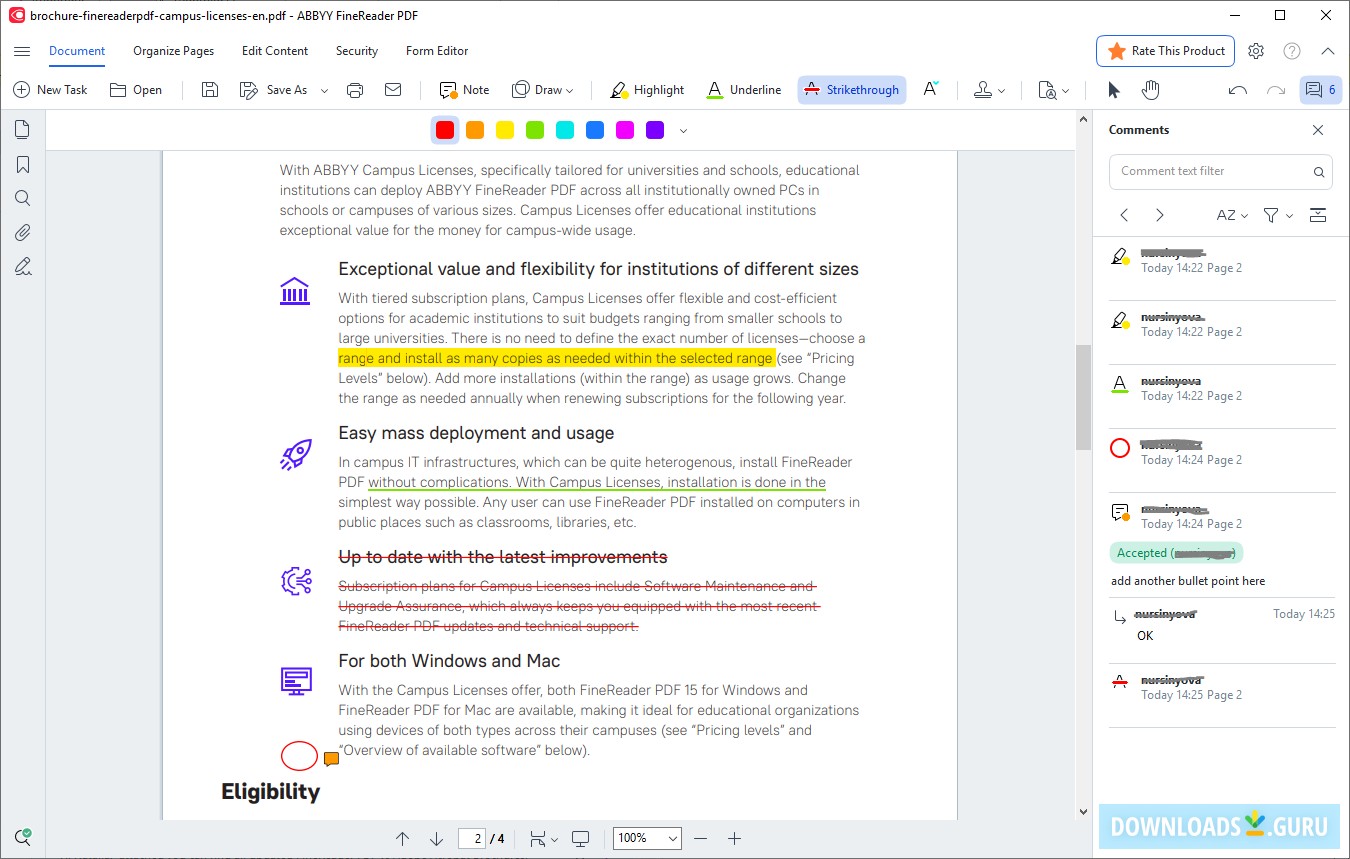The image size is (1350, 859).
Task: Toggle the Underline annotation tool
Action: pyautogui.click(x=743, y=90)
